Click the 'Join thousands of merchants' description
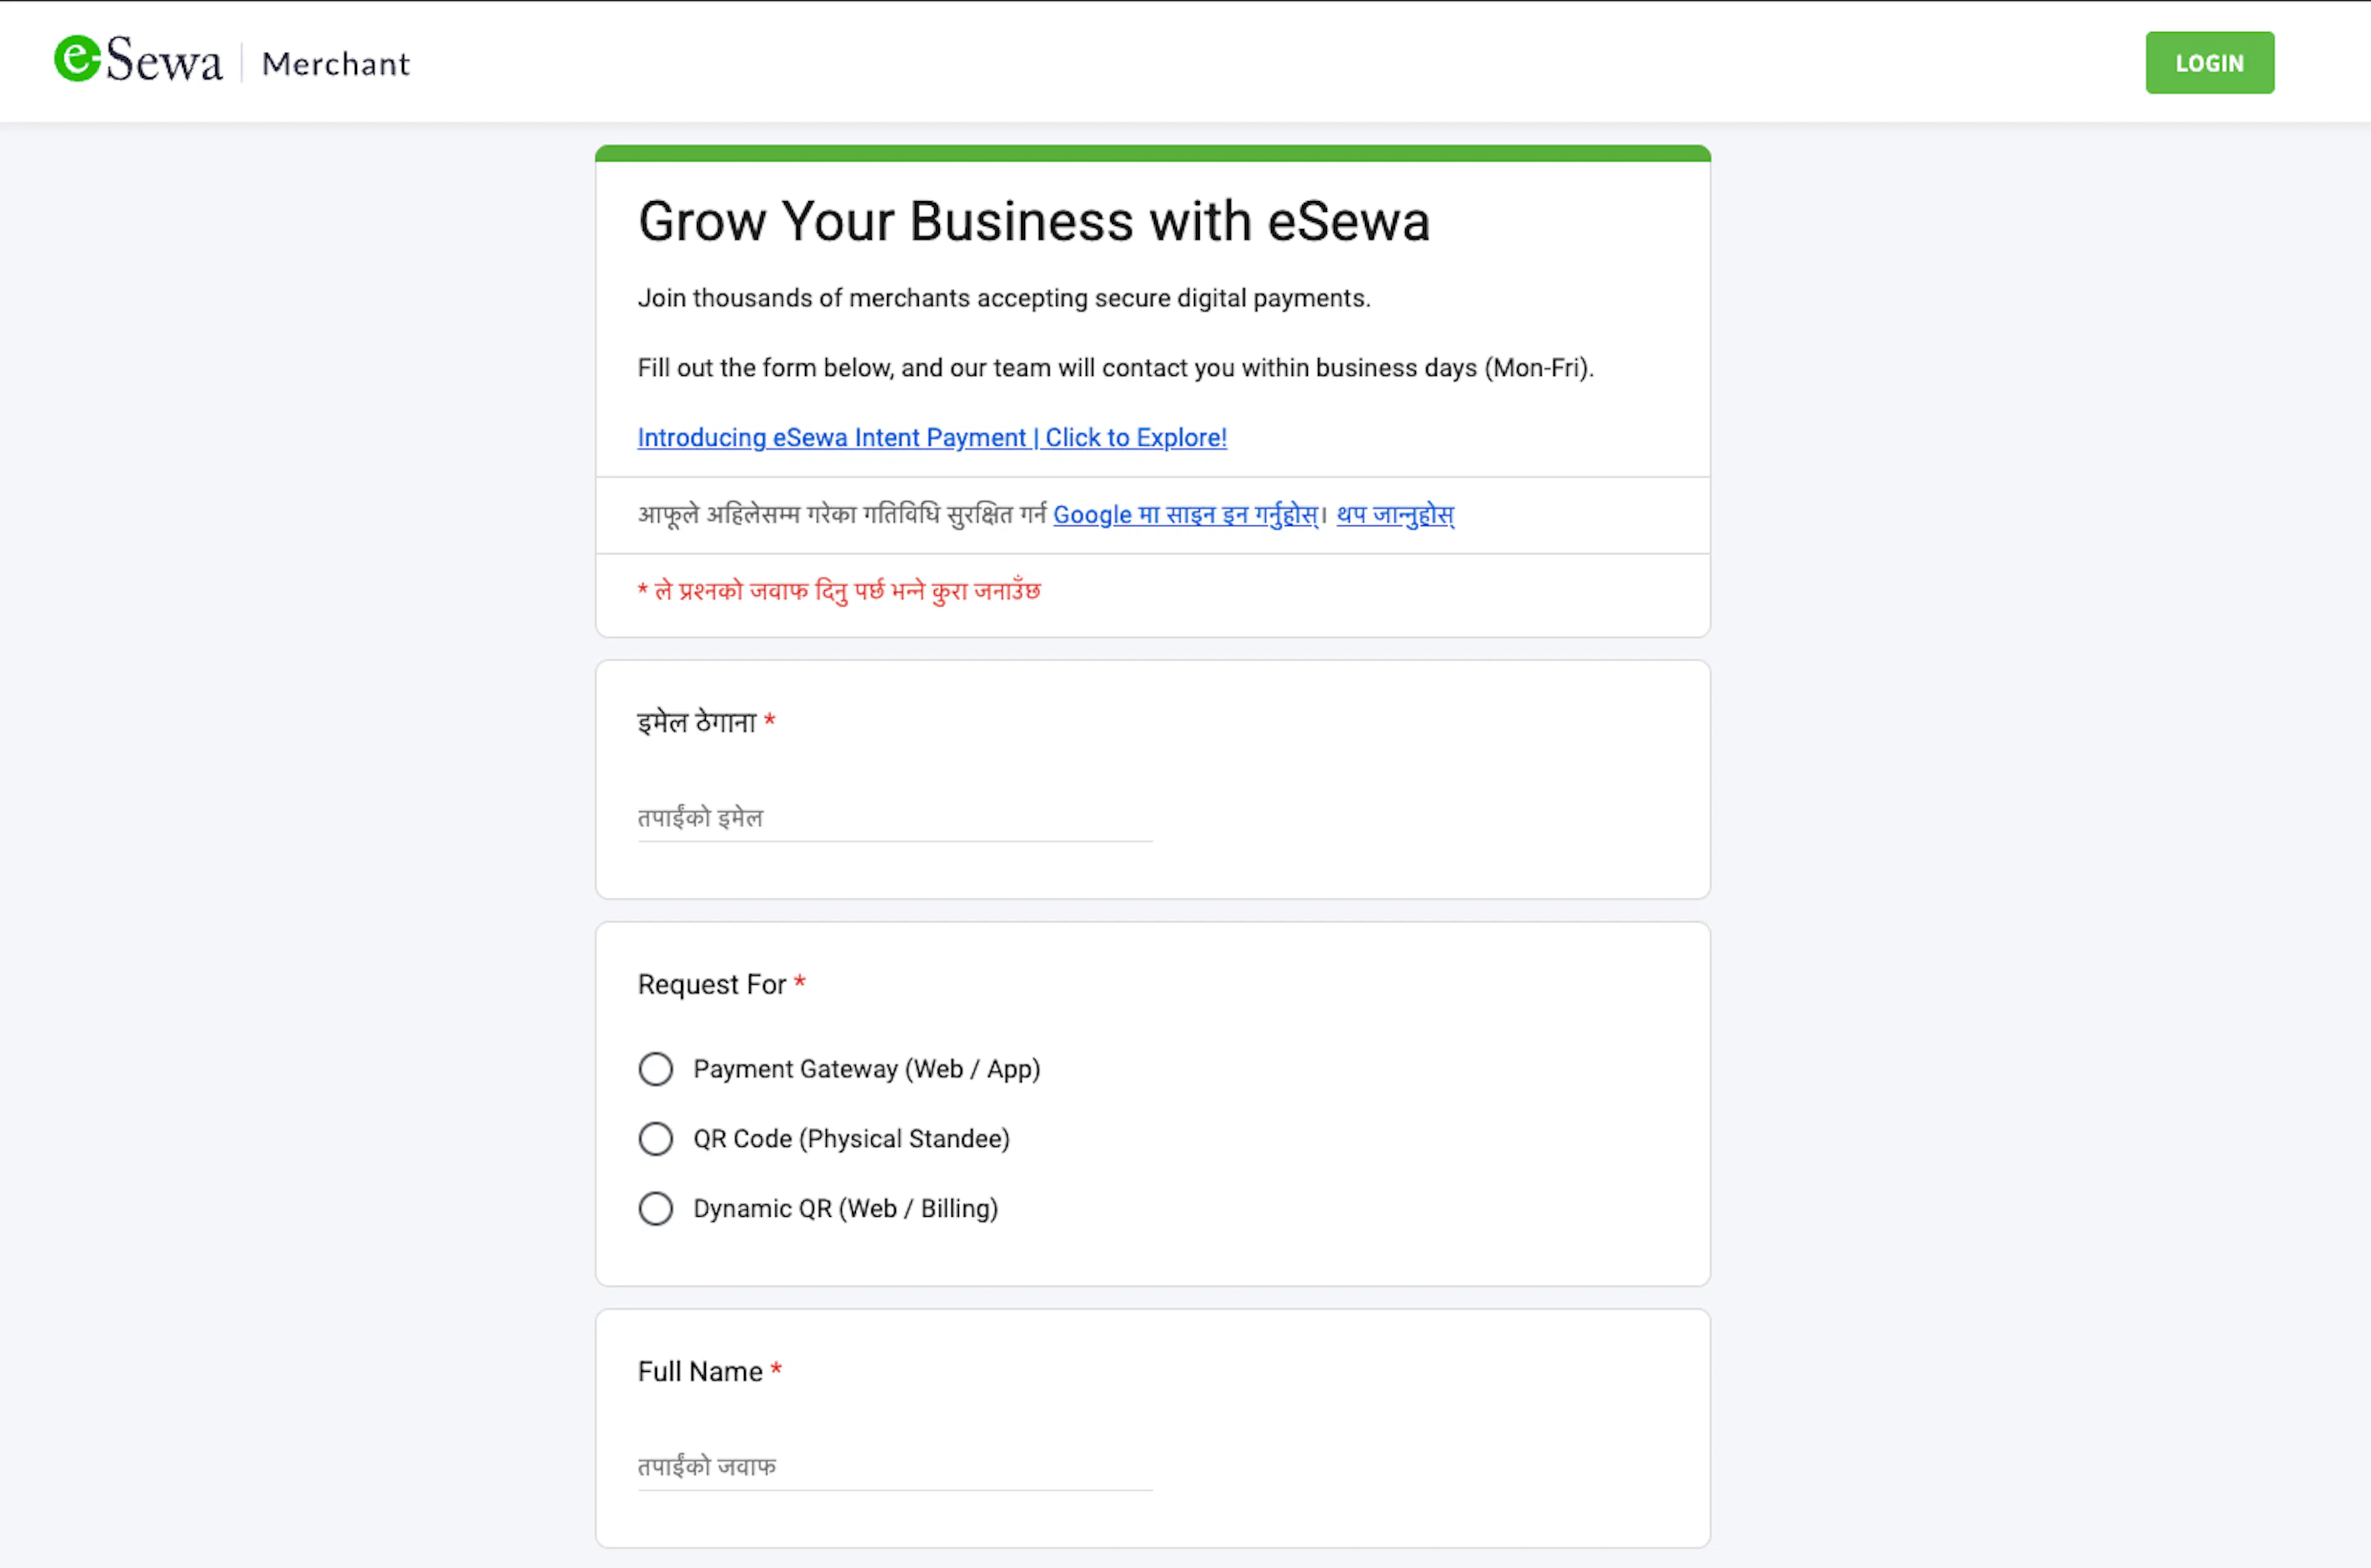 pos(1004,298)
